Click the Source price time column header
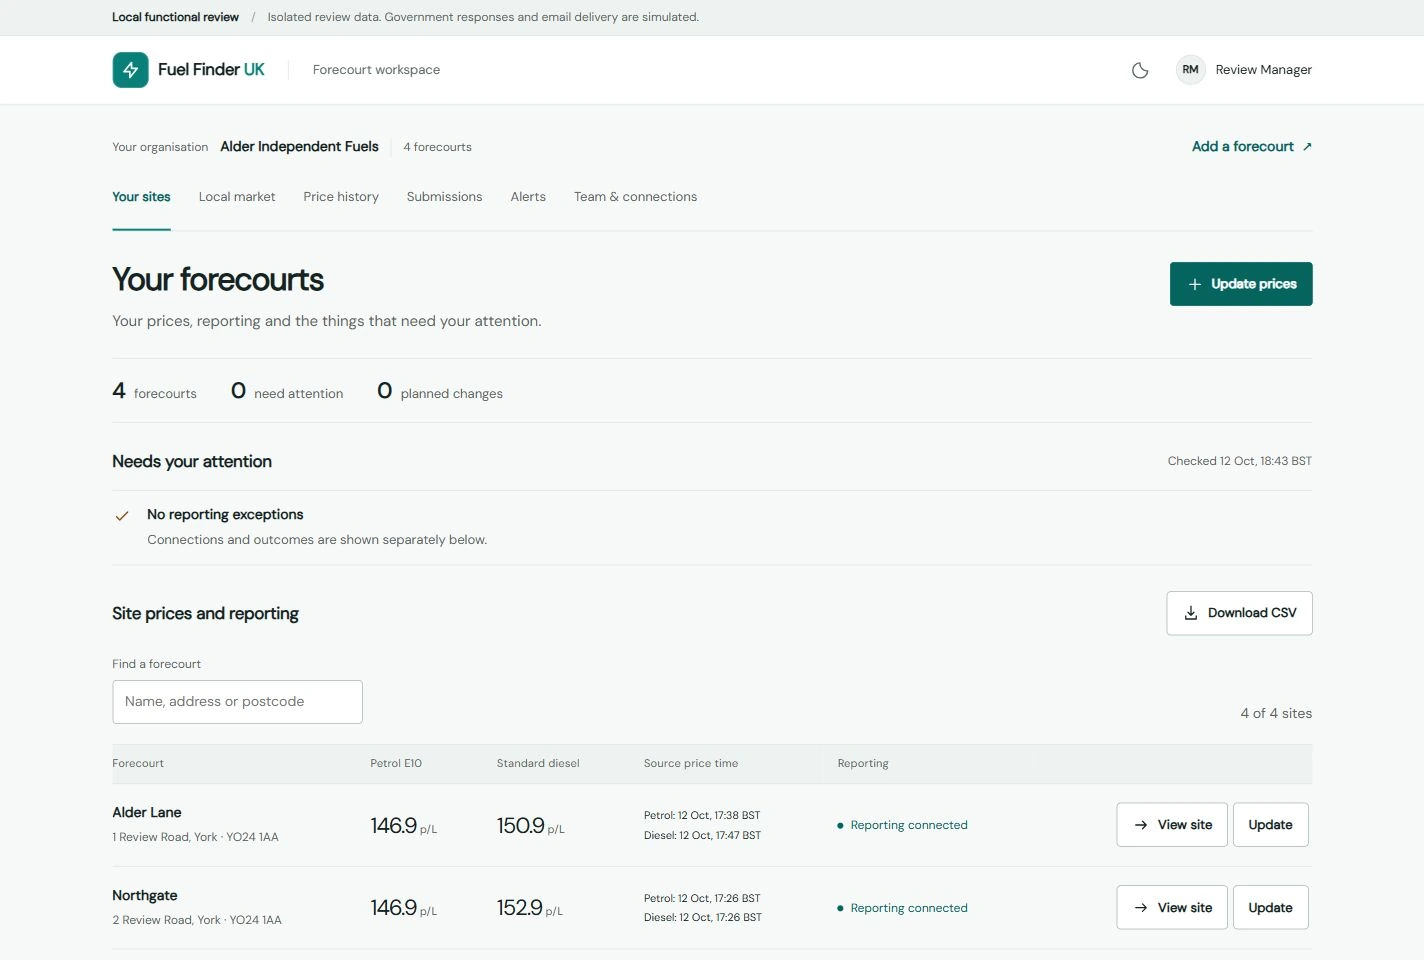 click(x=691, y=763)
